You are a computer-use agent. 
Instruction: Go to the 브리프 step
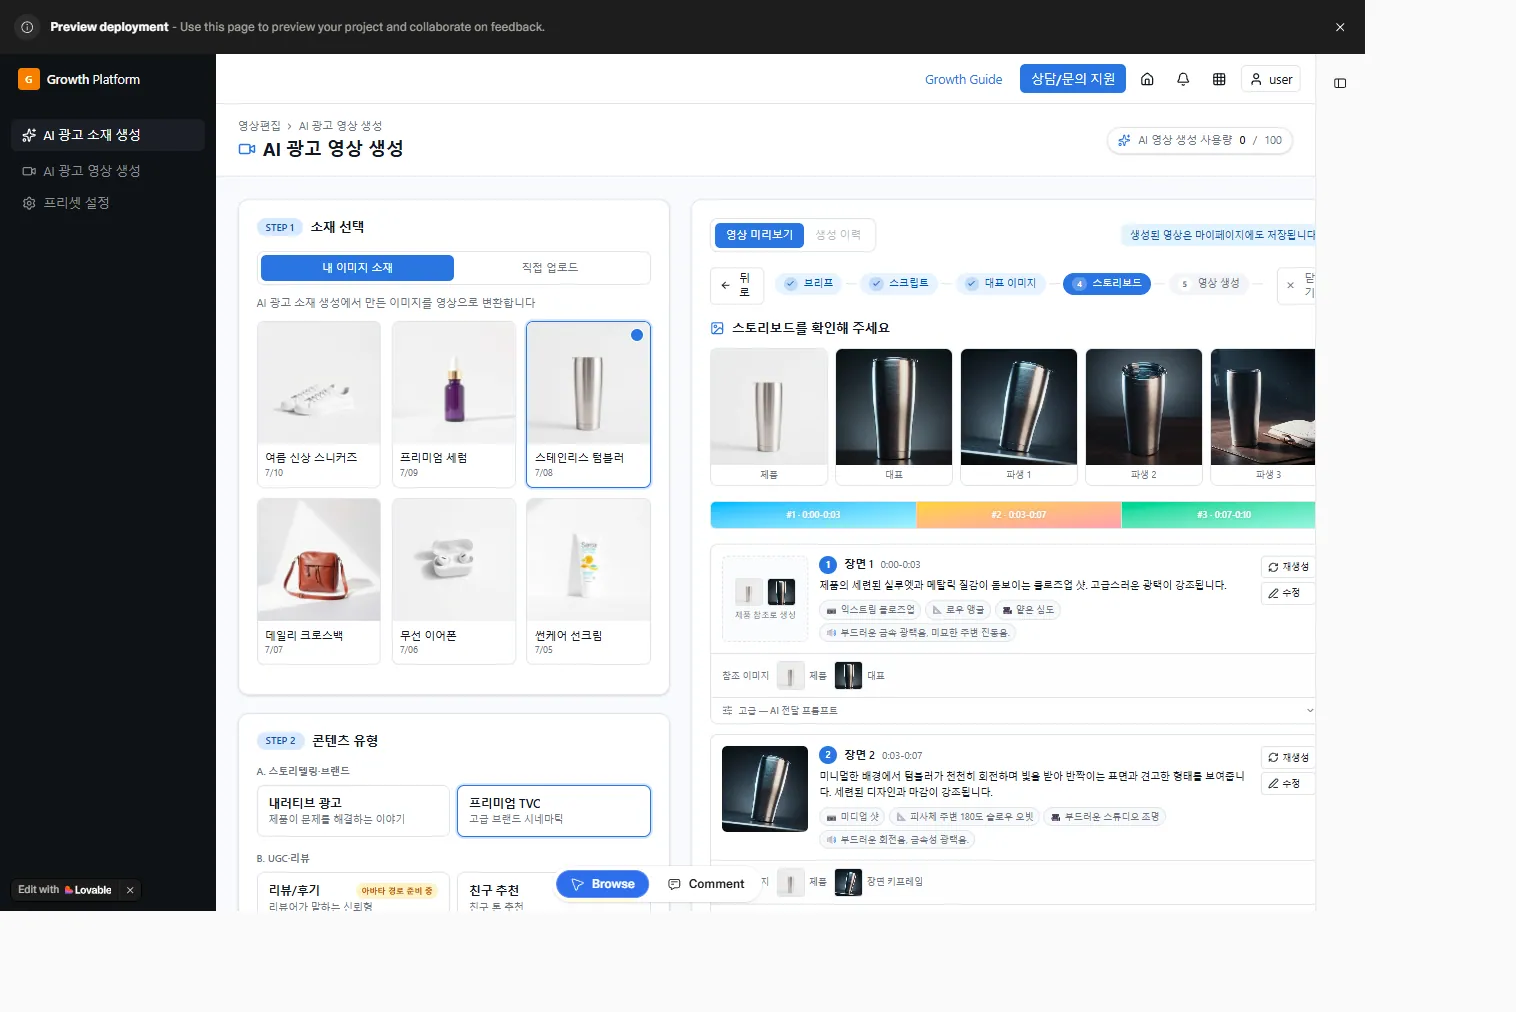pyautogui.click(x=810, y=284)
